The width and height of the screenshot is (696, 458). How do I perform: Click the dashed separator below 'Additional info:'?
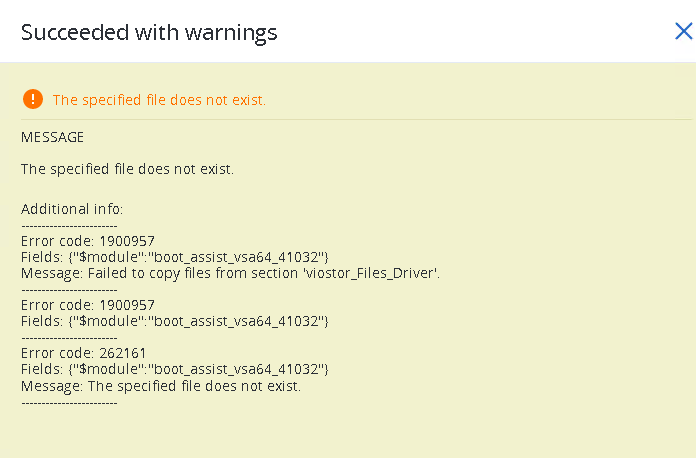(x=69, y=226)
